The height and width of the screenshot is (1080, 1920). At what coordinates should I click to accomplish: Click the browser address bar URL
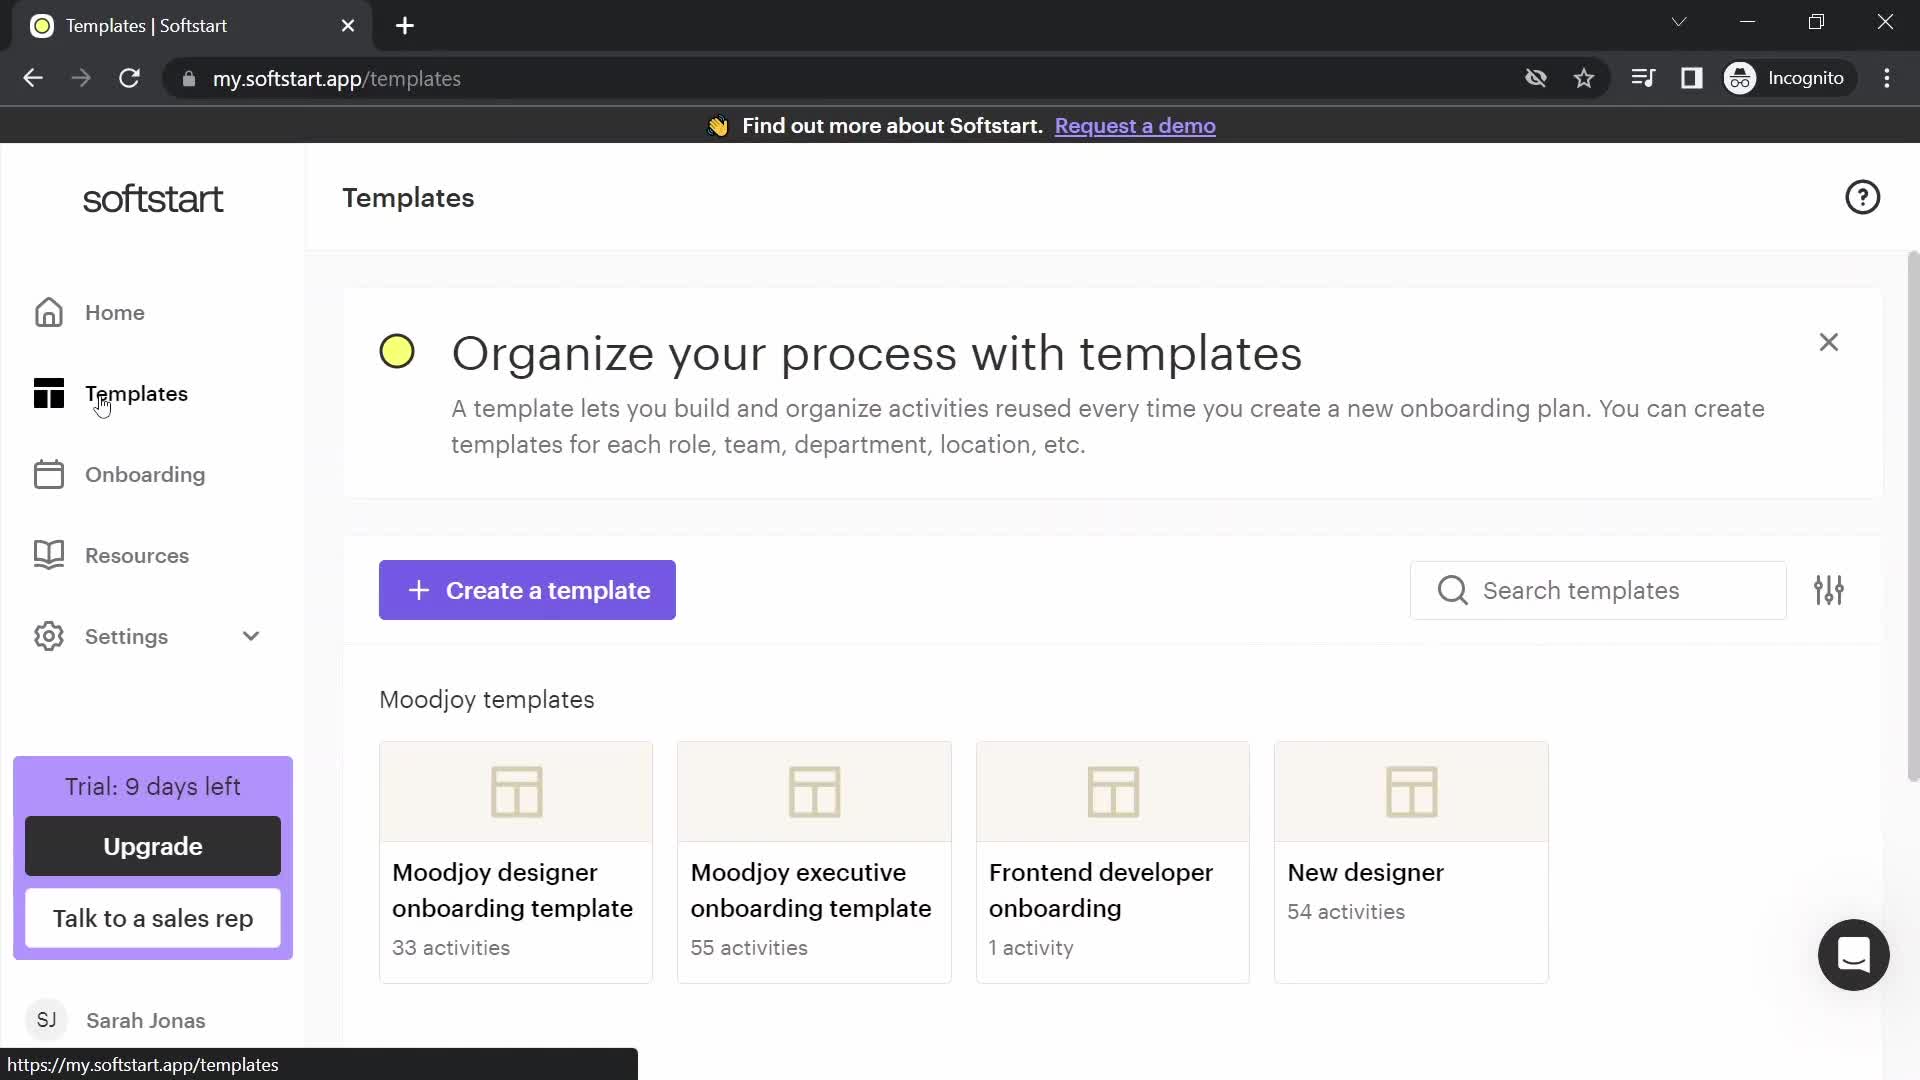336,79
